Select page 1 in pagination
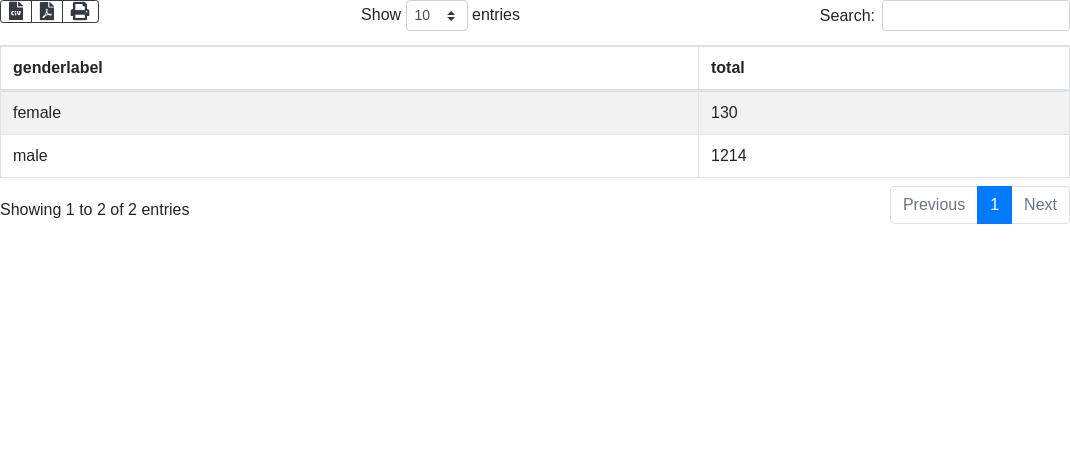Viewport: 1070px width, 450px height. [x=994, y=205]
